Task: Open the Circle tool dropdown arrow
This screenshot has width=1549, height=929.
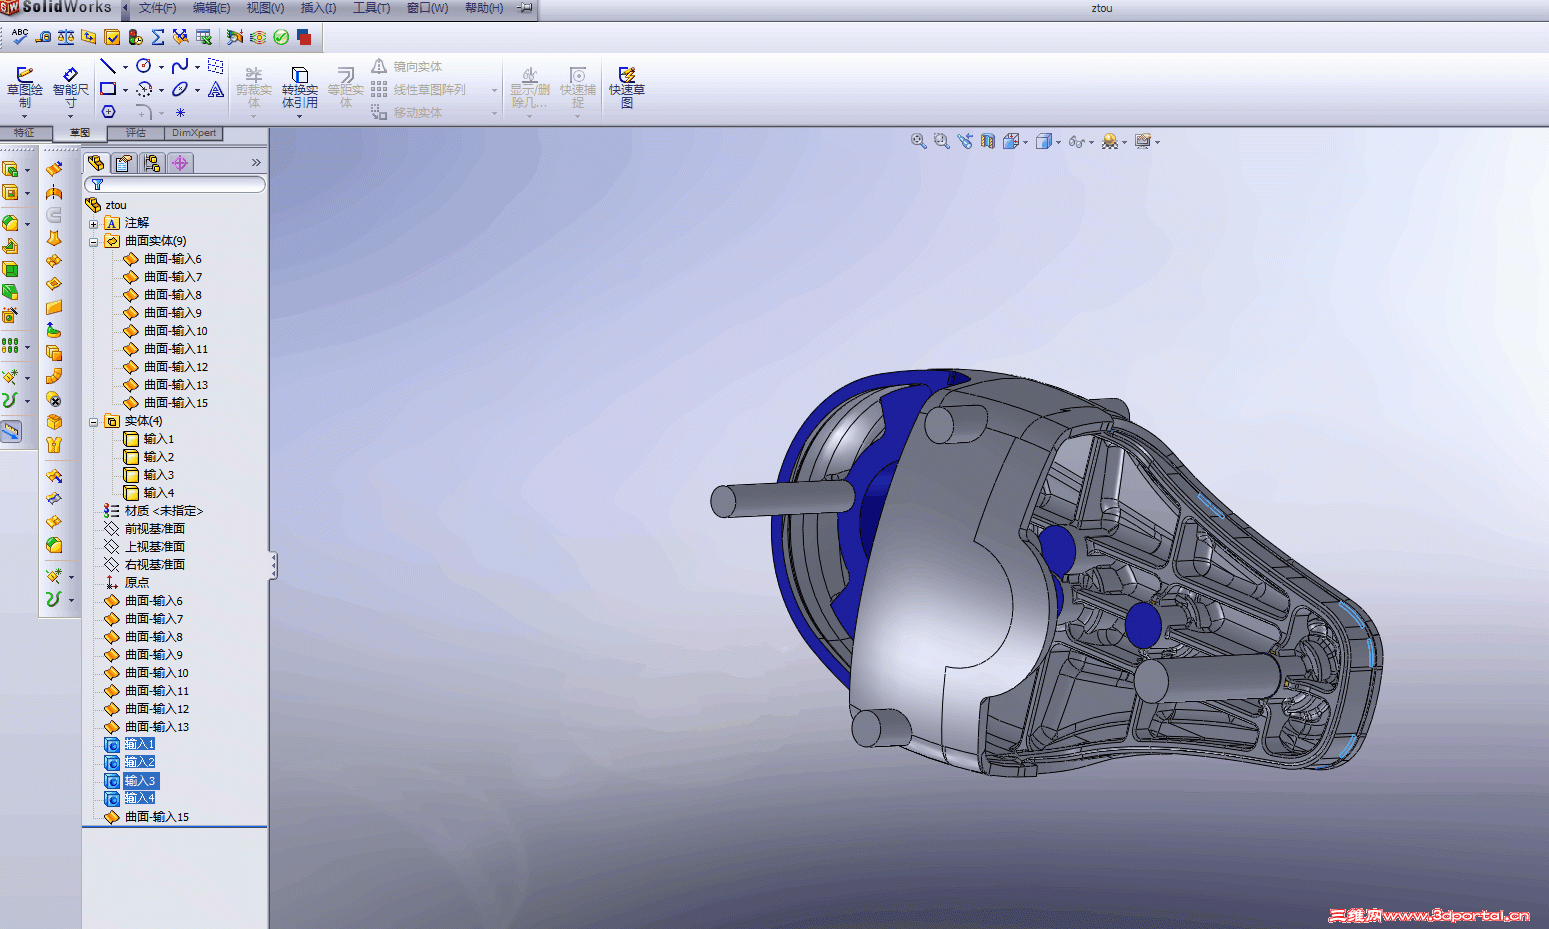Action: [x=161, y=67]
